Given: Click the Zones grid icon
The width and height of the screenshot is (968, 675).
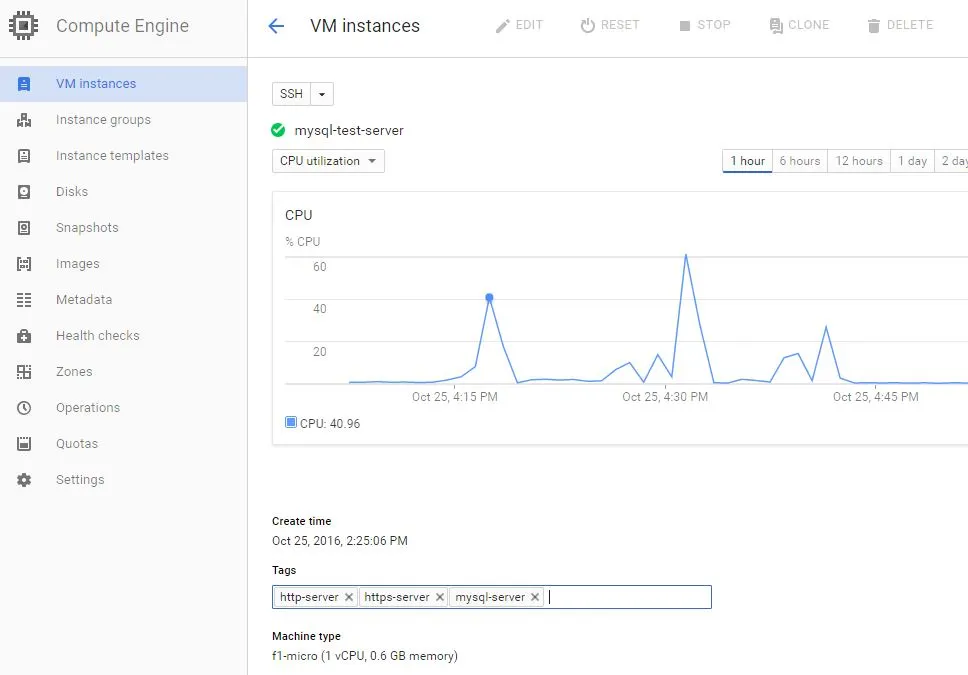Looking at the screenshot, I should pyautogui.click(x=24, y=372).
